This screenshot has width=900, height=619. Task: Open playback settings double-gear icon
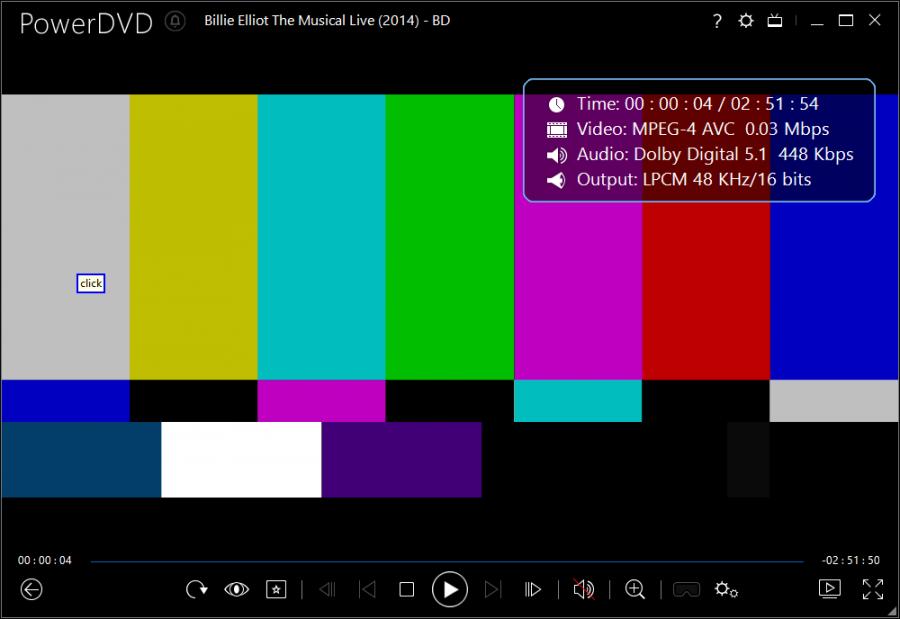(x=726, y=589)
